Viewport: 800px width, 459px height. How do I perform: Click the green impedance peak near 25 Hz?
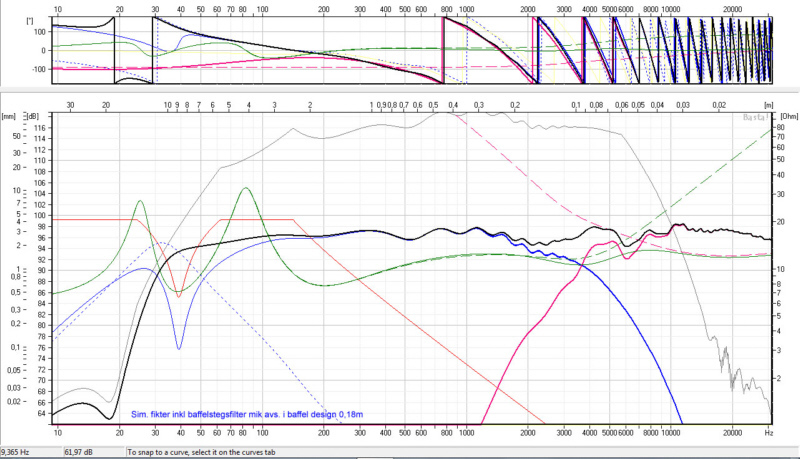[x=139, y=201]
